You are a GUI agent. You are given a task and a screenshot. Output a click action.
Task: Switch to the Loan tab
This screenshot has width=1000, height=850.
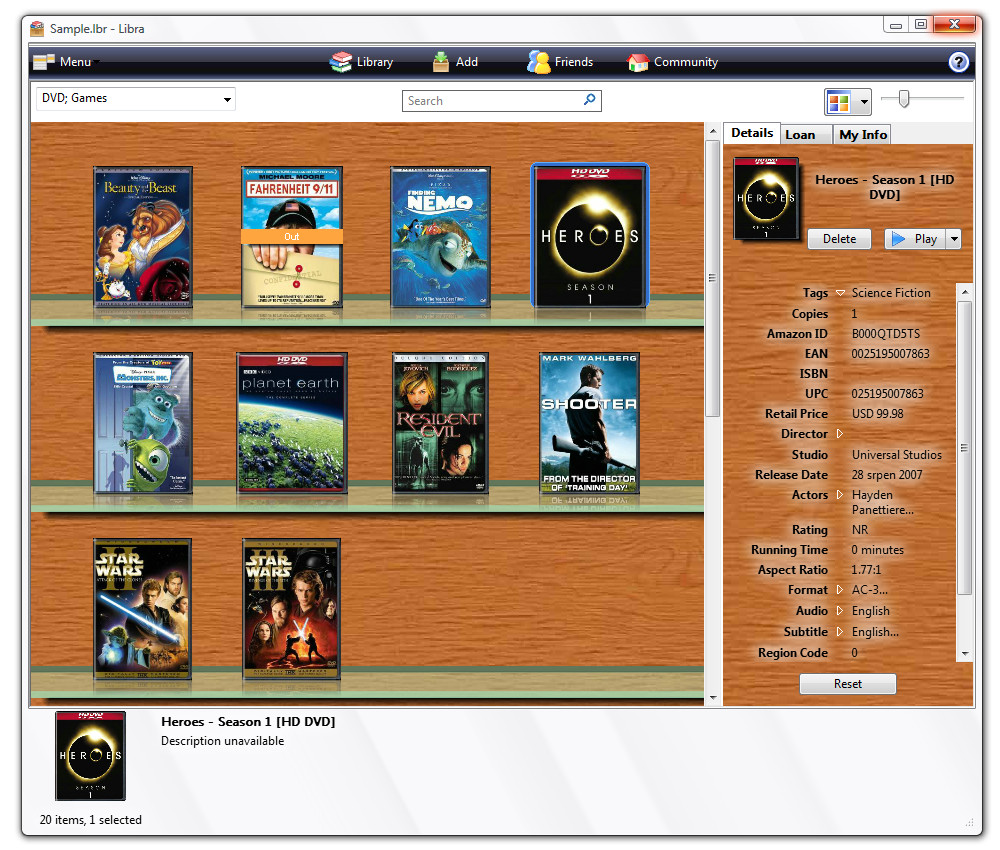click(807, 135)
